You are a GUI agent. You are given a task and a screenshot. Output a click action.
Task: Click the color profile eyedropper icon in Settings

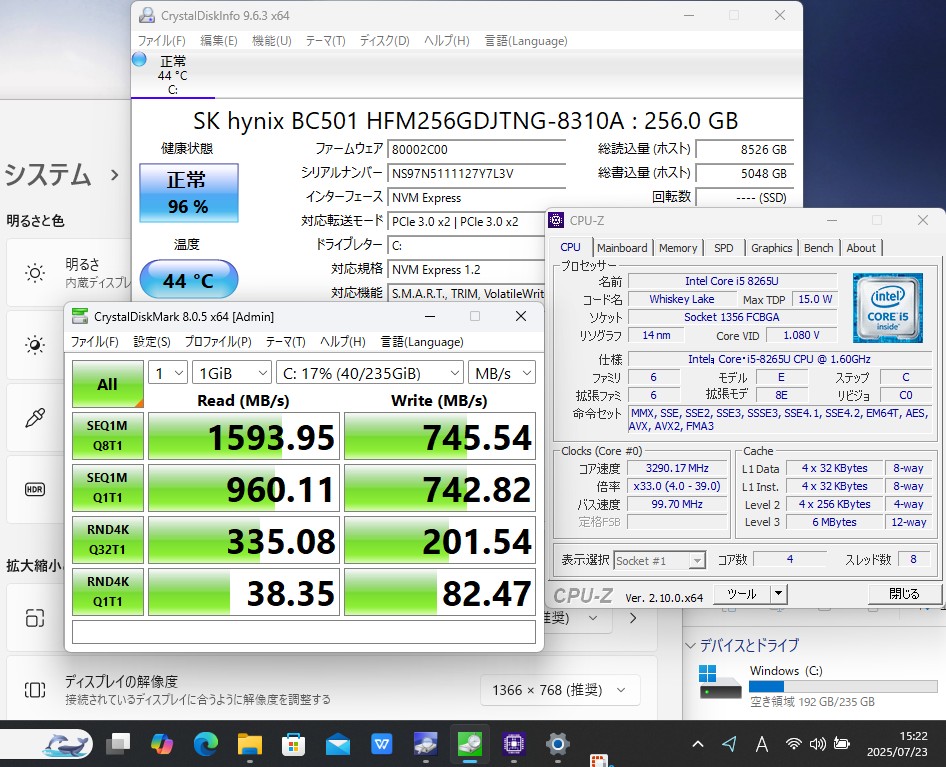click(x=35, y=417)
